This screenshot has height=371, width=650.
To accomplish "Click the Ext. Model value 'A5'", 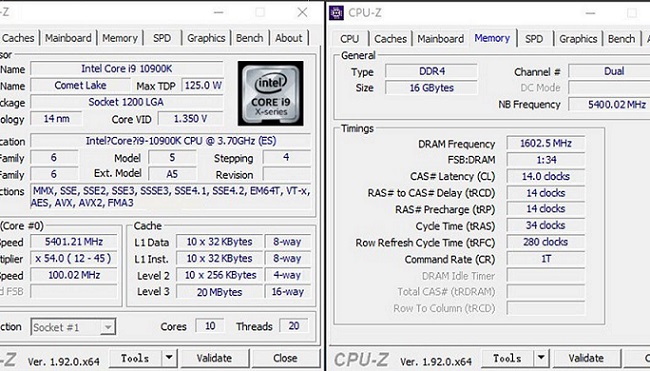I will (x=172, y=174).
